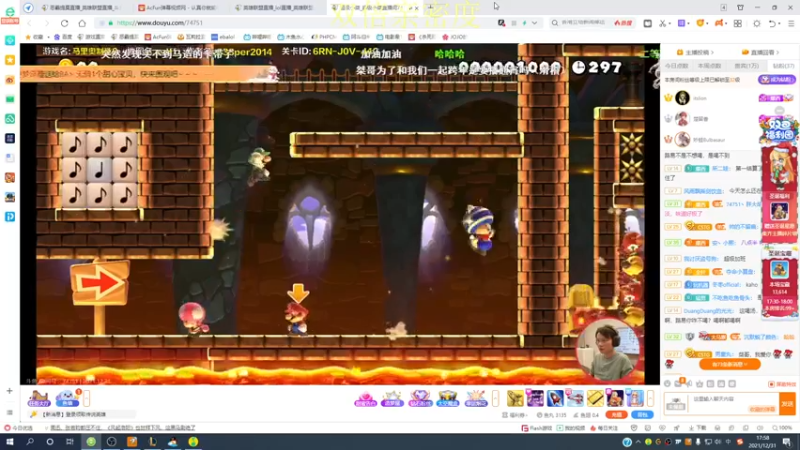Expand address bar dropdown chevron
The width and height of the screenshot is (800, 450).
pyautogui.click(x=534, y=23)
